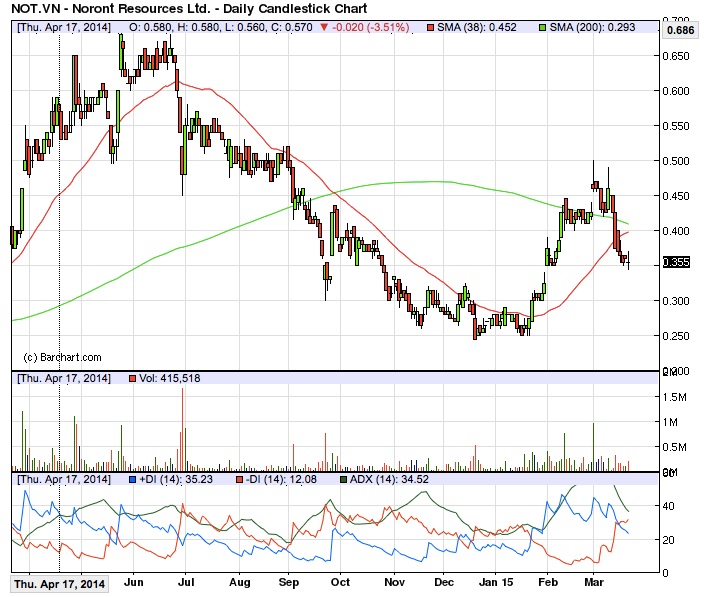Click the 0.250 price axis label

(676, 336)
